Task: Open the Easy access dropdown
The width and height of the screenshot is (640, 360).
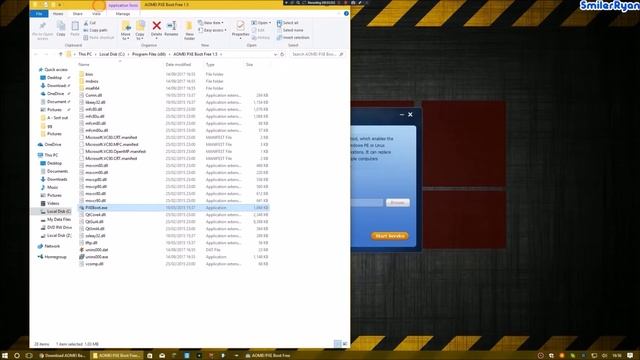Action: pyautogui.click(x=212, y=30)
